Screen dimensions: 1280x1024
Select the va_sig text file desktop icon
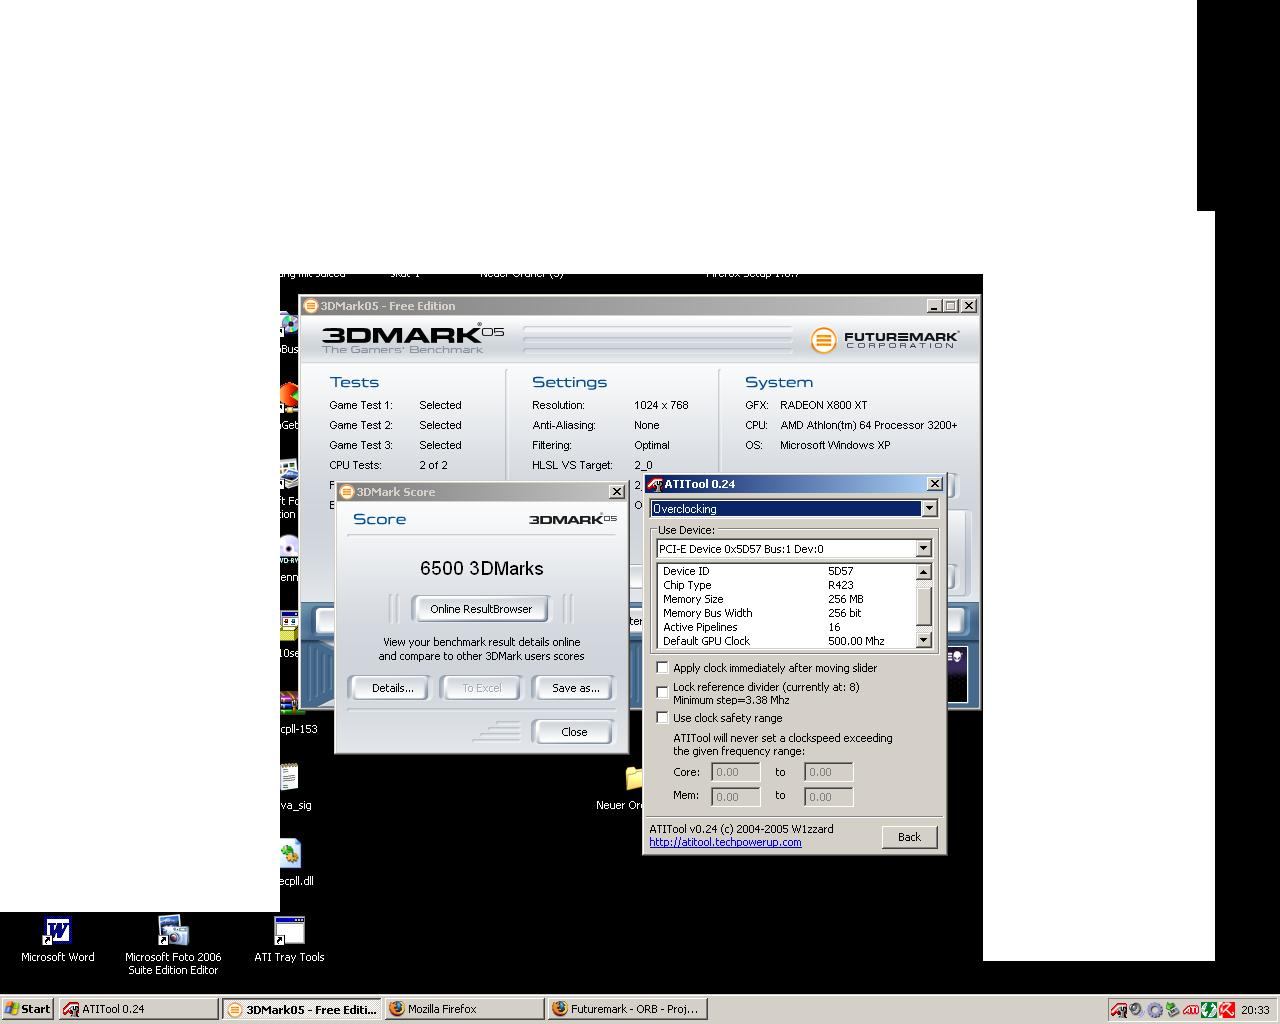click(290, 777)
